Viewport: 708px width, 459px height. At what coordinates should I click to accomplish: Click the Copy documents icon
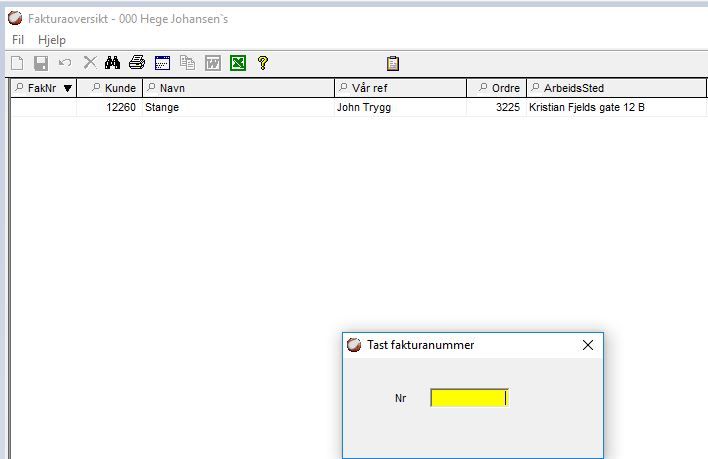(x=187, y=63)
